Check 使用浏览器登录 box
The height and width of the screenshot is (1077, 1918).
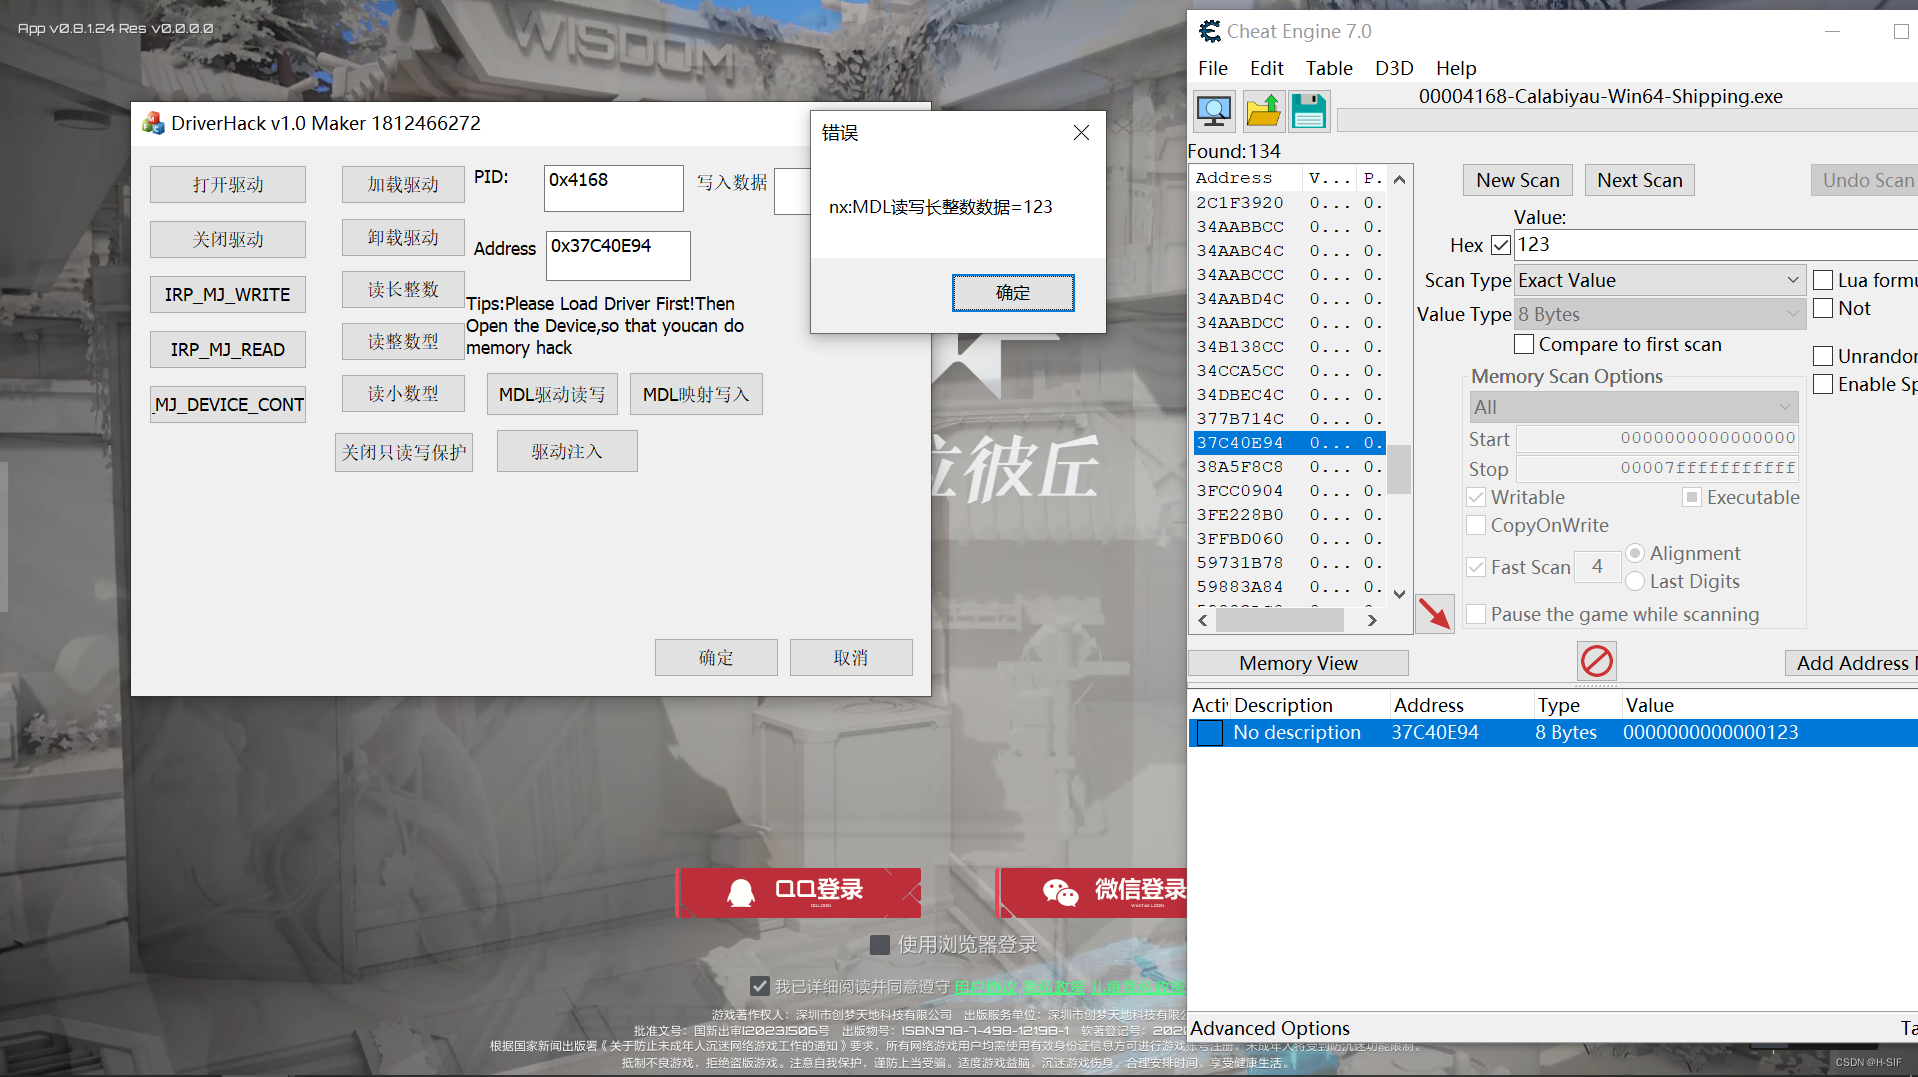click(x=880, y=945)
